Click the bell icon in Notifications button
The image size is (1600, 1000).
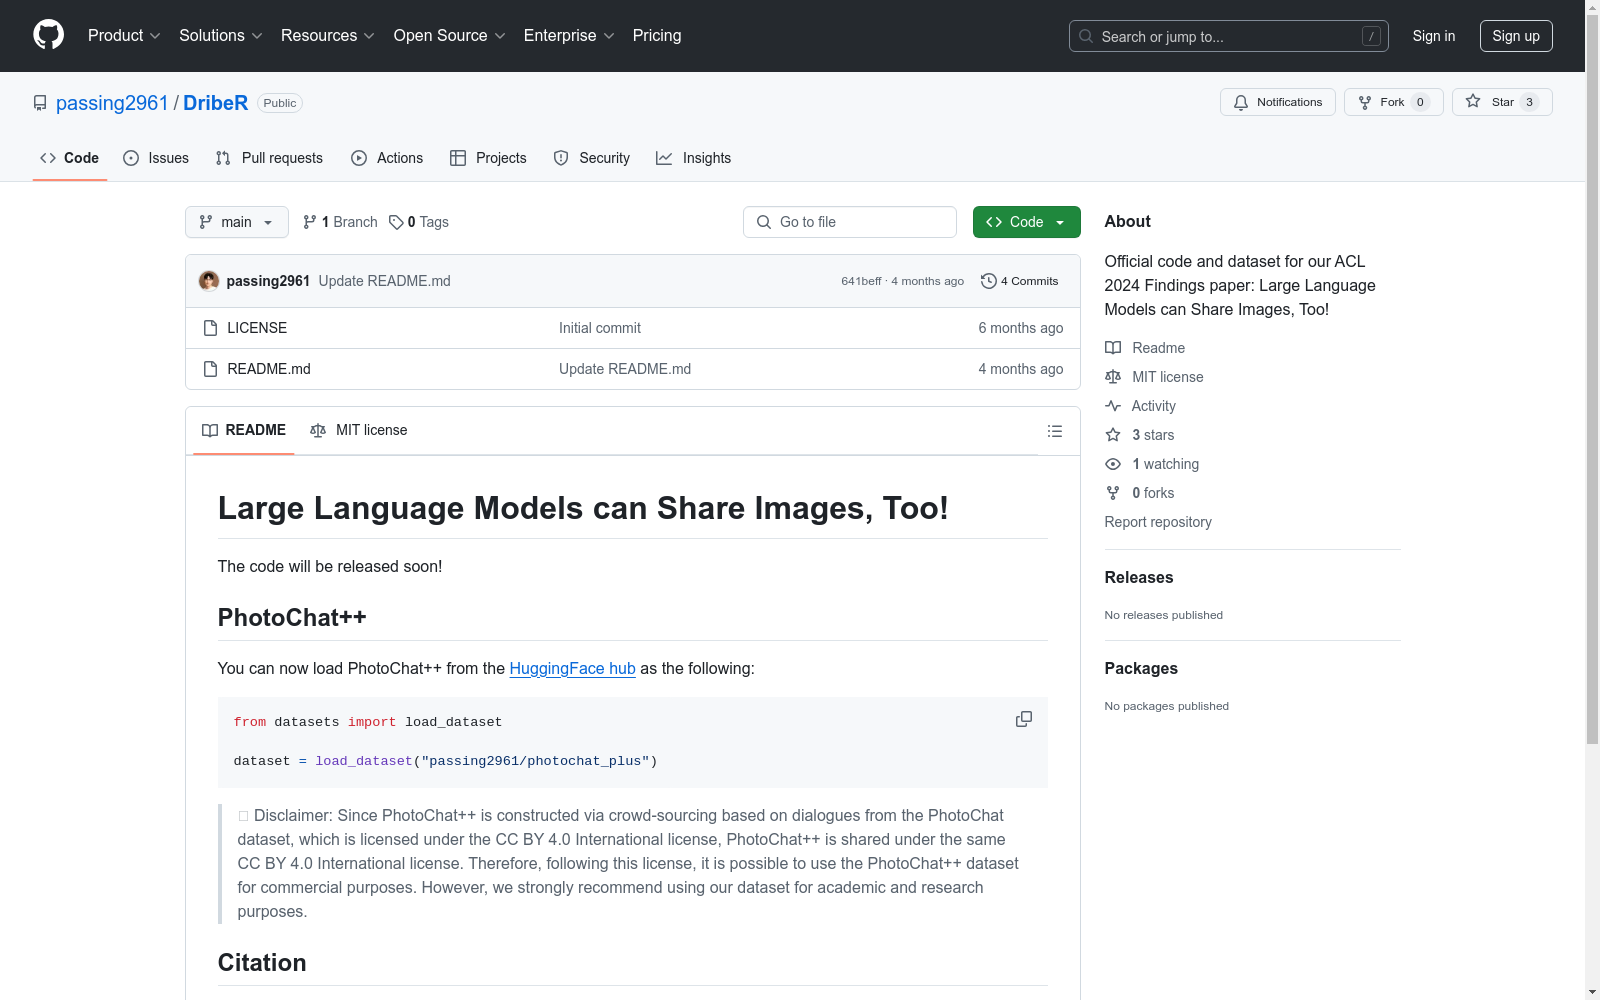click(1241, 102)
